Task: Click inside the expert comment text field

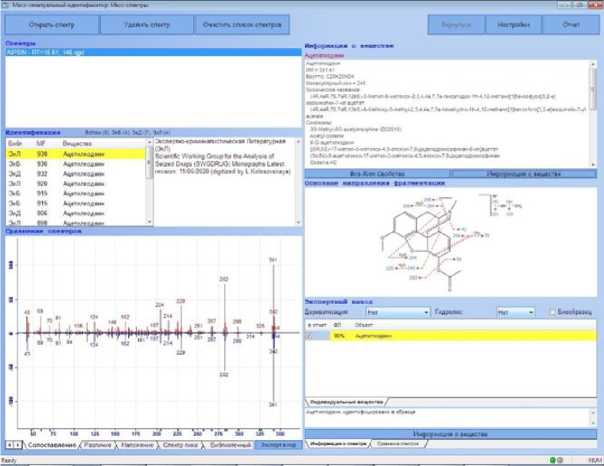Action: (x=448, y=417)
